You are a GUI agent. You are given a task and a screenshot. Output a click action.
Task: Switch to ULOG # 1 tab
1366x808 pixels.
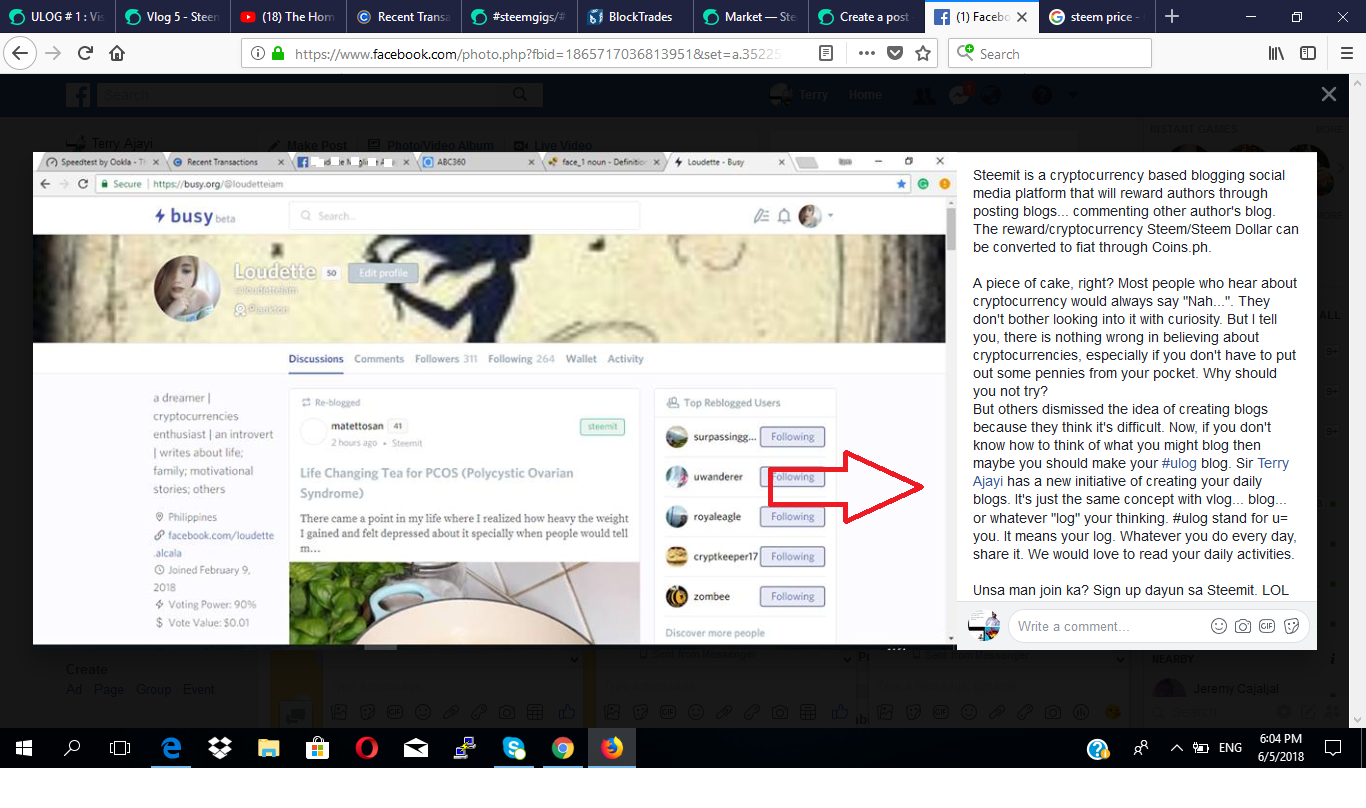point(57,16)
